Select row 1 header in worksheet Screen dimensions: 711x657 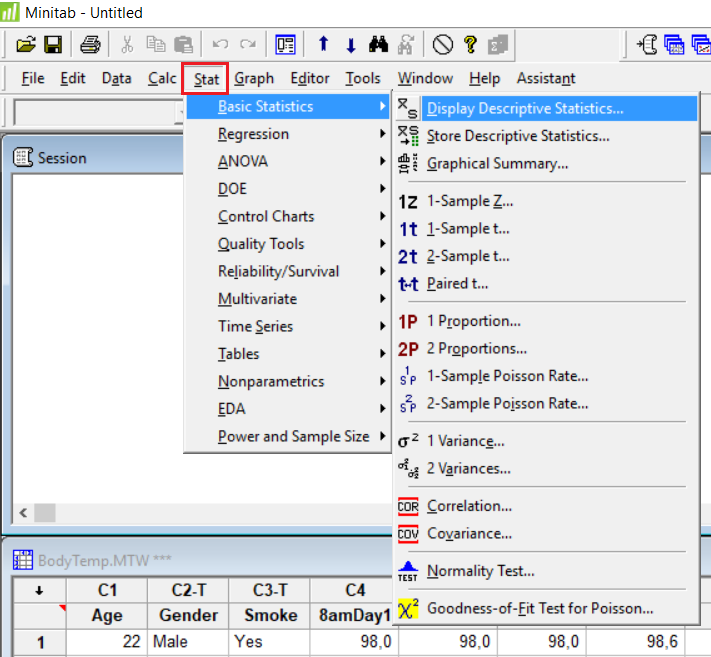(x=39, y=642)
